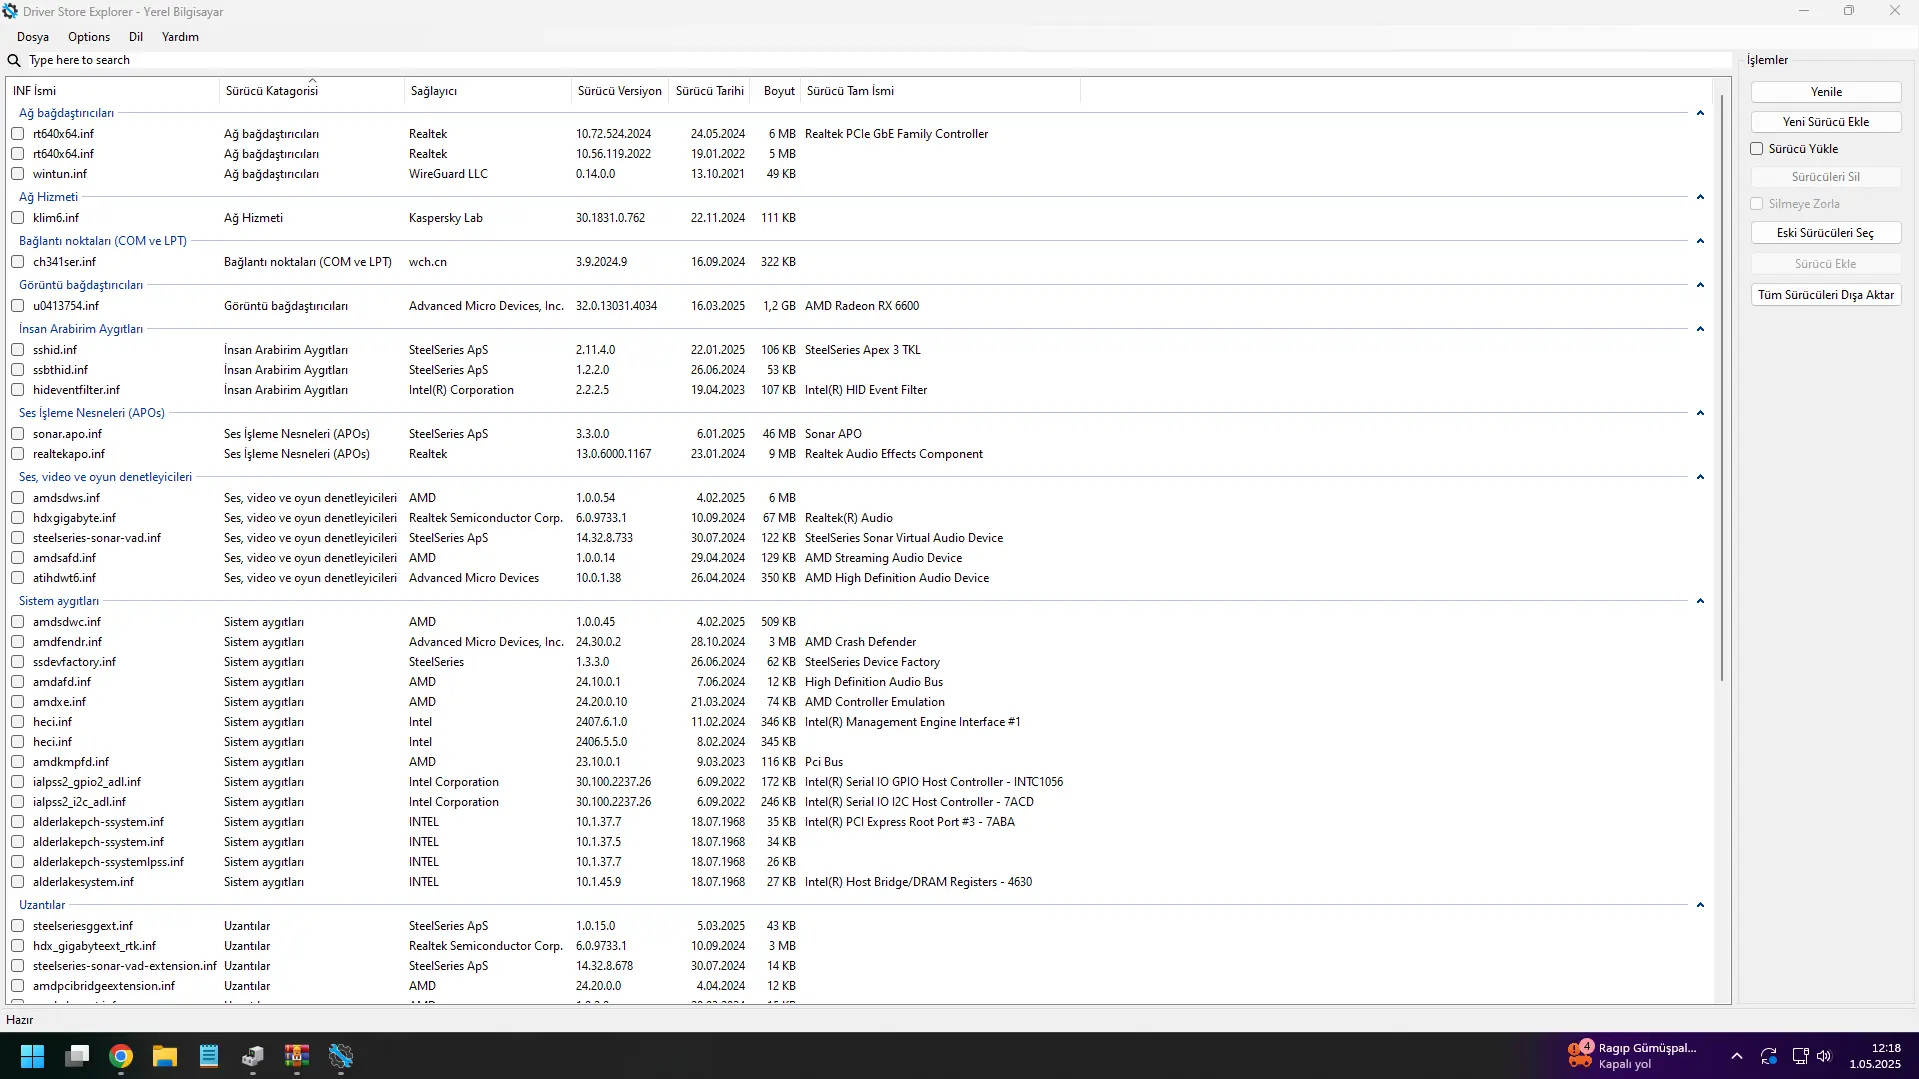The height and width of the screenshot is (1079, 1919).
Task: Open the Windows Start menu
Action: click(32, 1056)
